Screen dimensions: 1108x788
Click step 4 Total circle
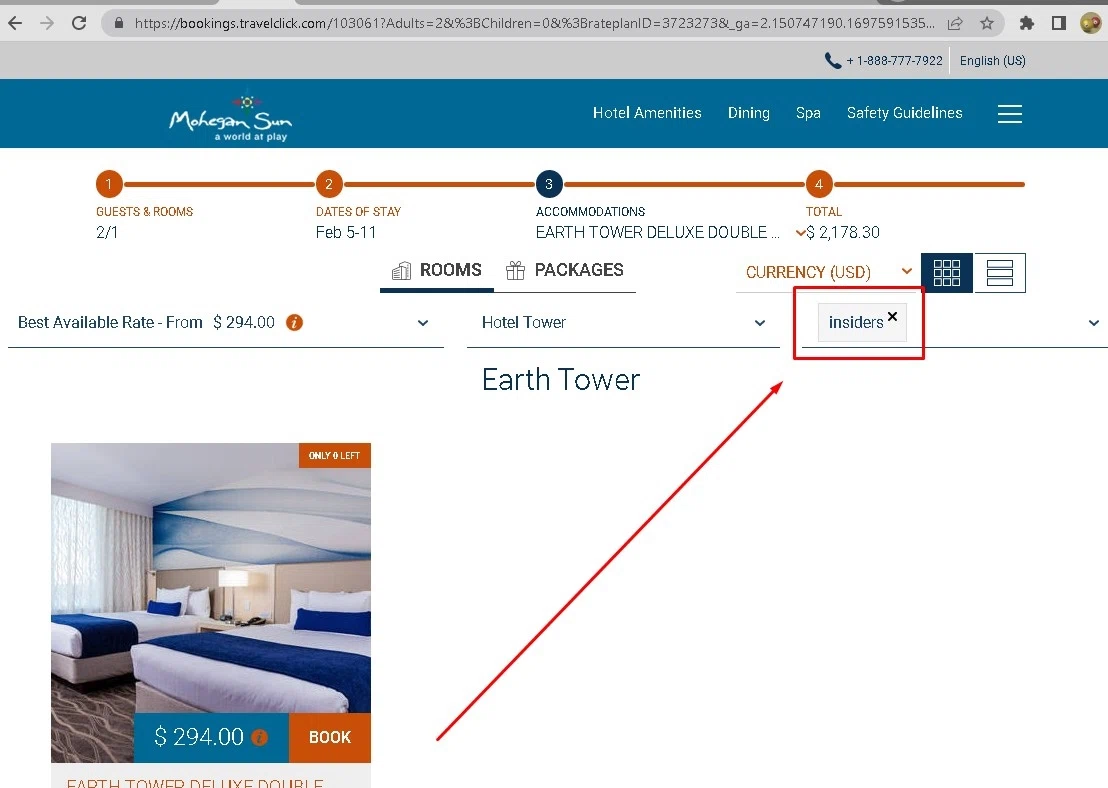tap(819, 184)
